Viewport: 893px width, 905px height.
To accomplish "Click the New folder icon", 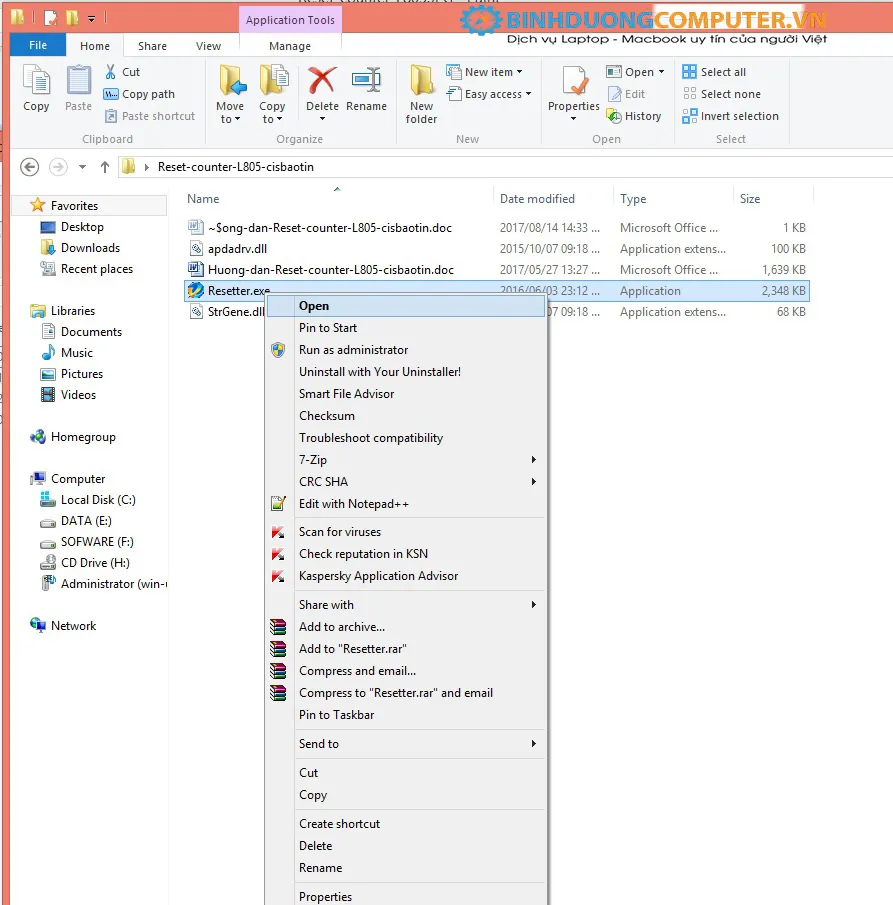I will point(421,80).
